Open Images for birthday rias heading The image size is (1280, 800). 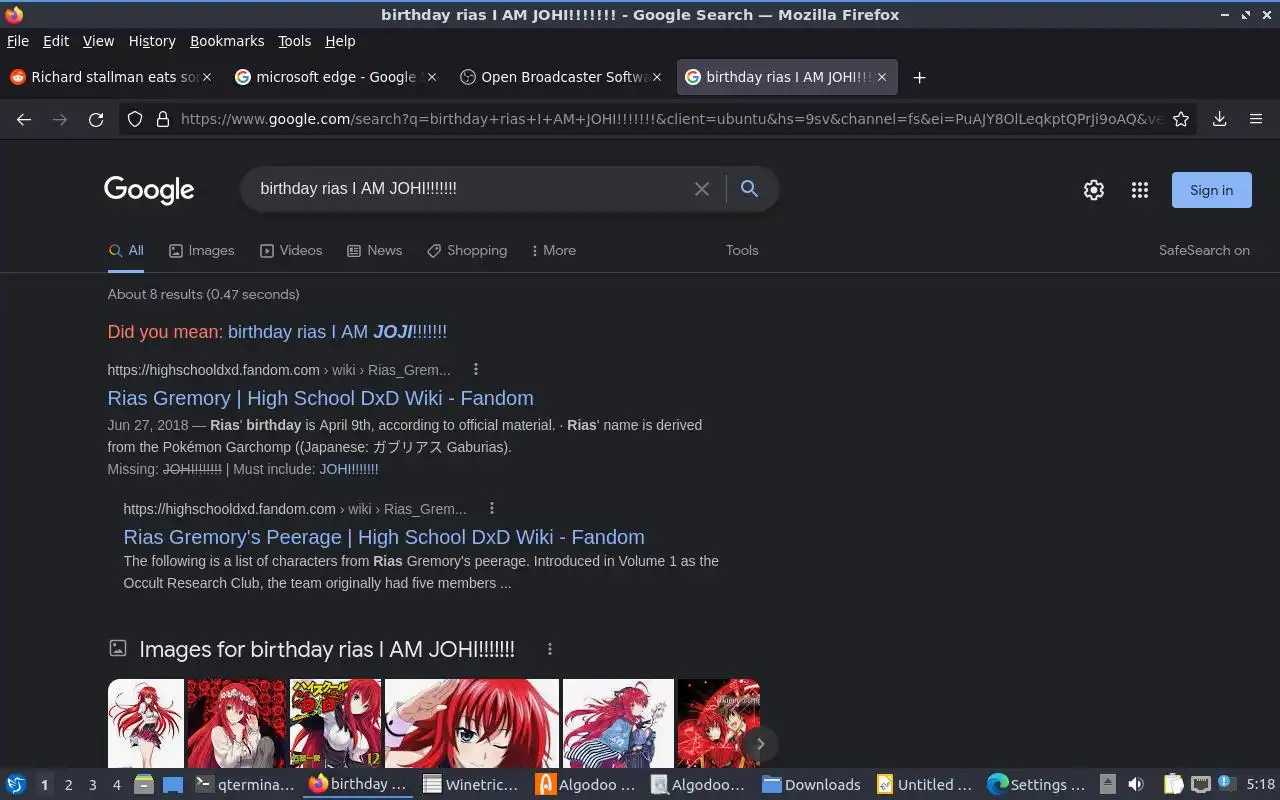coord(327,649)
